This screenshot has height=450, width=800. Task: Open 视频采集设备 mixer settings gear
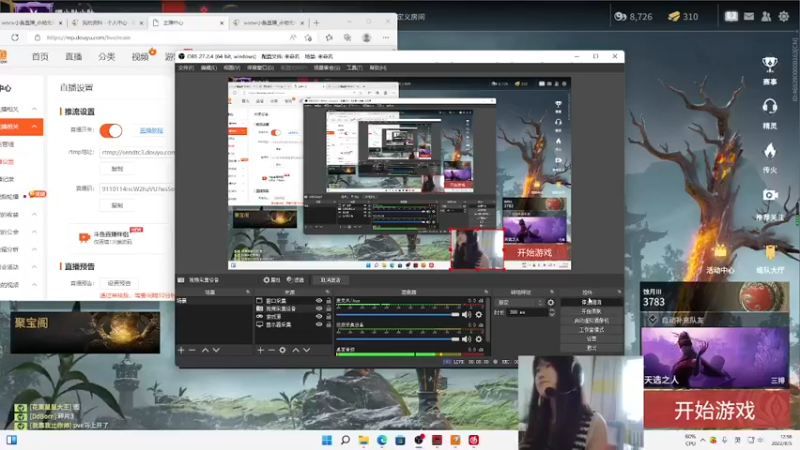coord(479,339)
